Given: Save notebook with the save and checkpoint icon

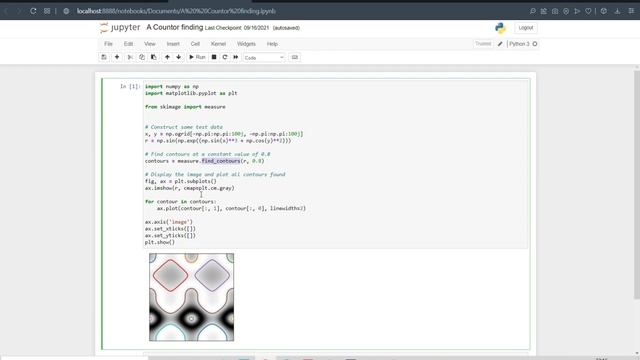Looking at the screenshot, I should tap(104, 57).
